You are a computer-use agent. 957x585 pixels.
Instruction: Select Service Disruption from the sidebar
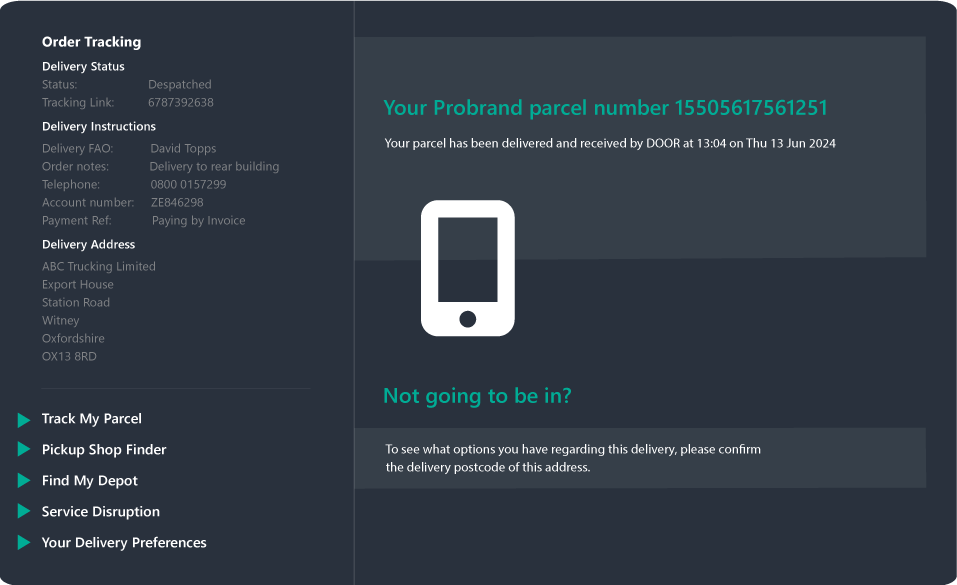point(100,512)
